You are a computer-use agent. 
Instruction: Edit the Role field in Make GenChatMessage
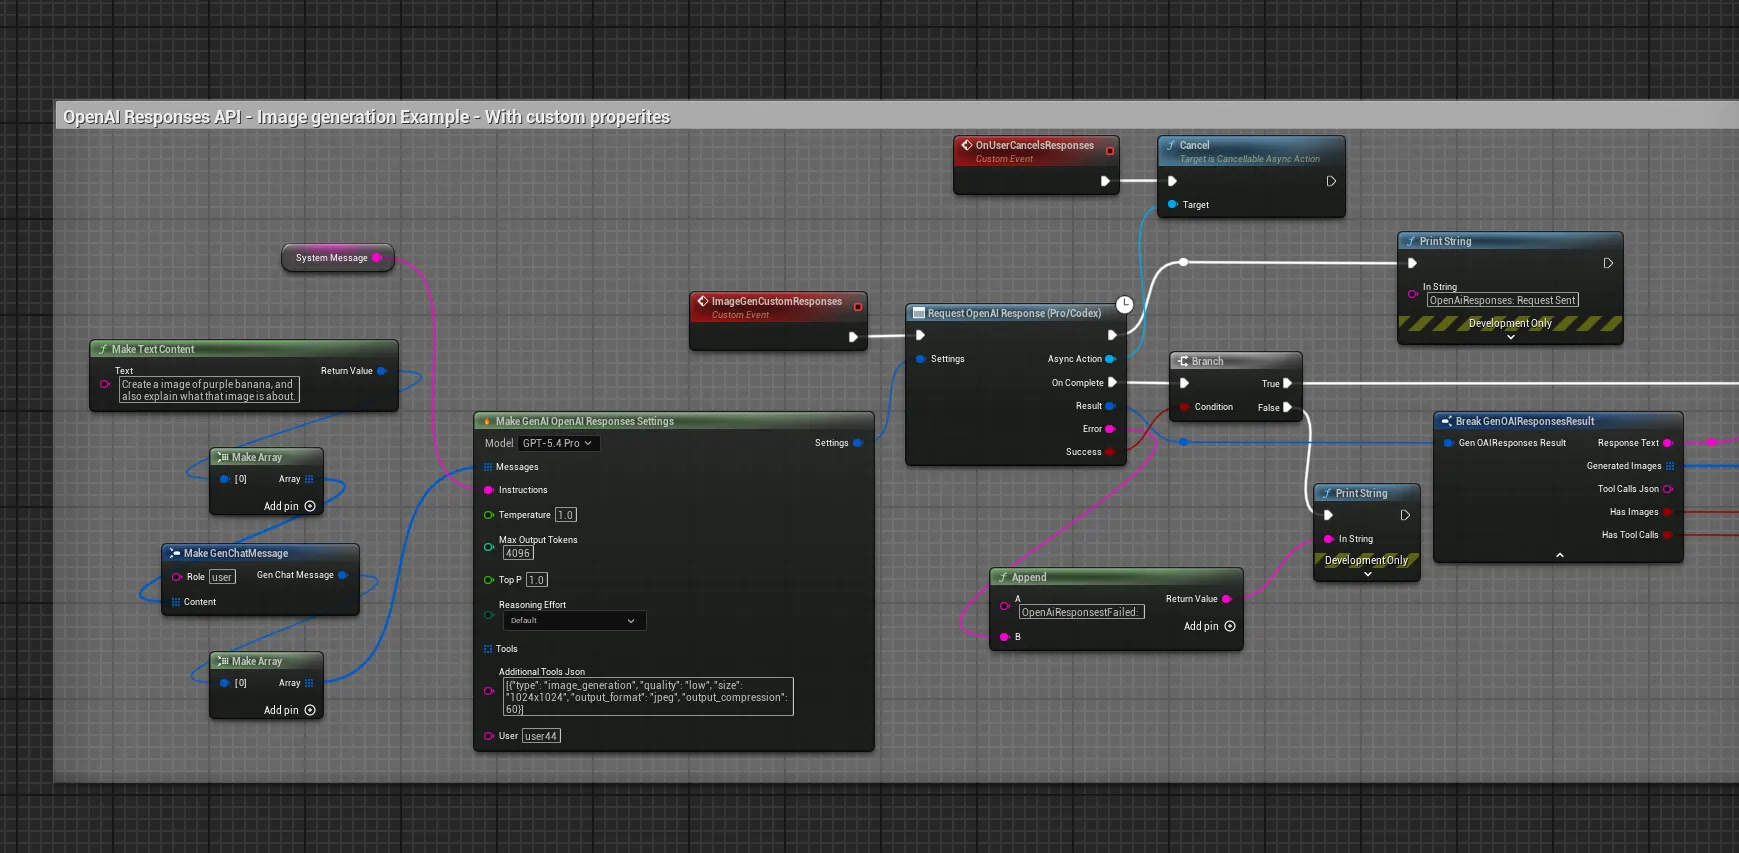(222, 577)
